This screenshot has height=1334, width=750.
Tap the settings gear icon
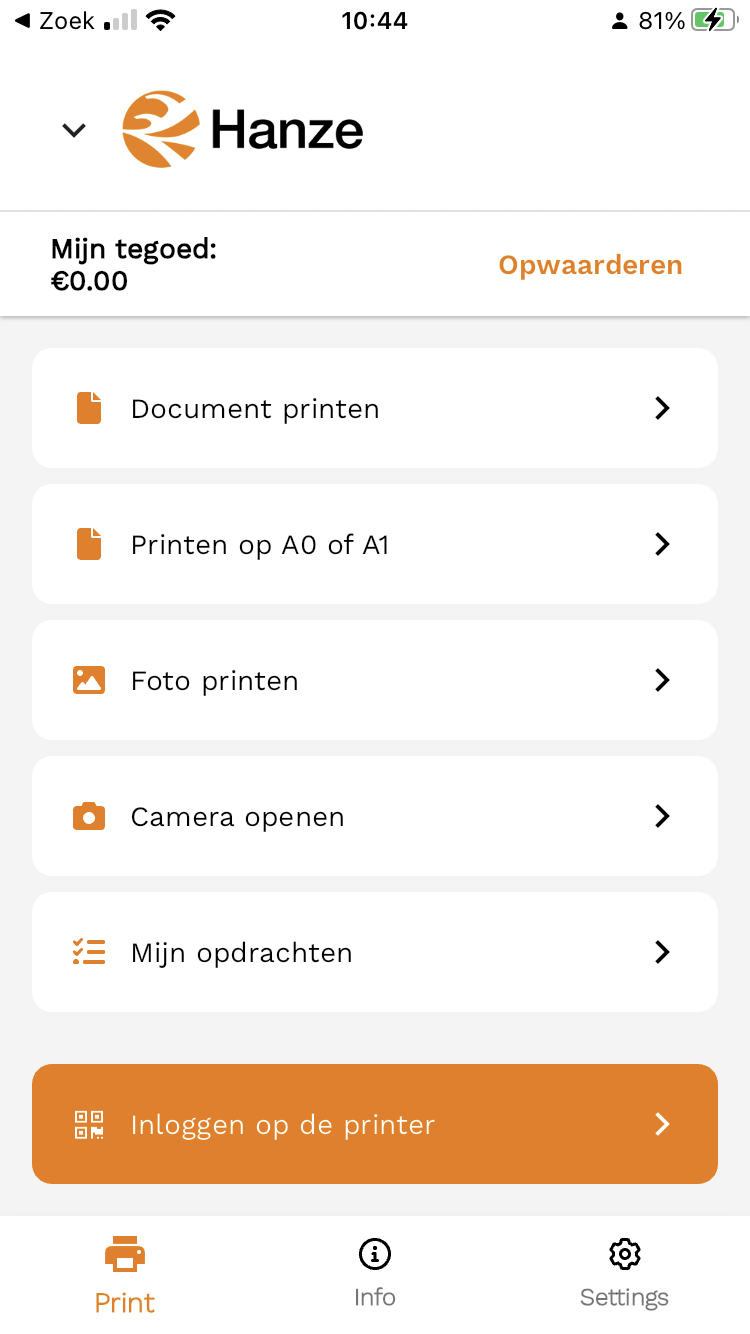[624, 1253]
